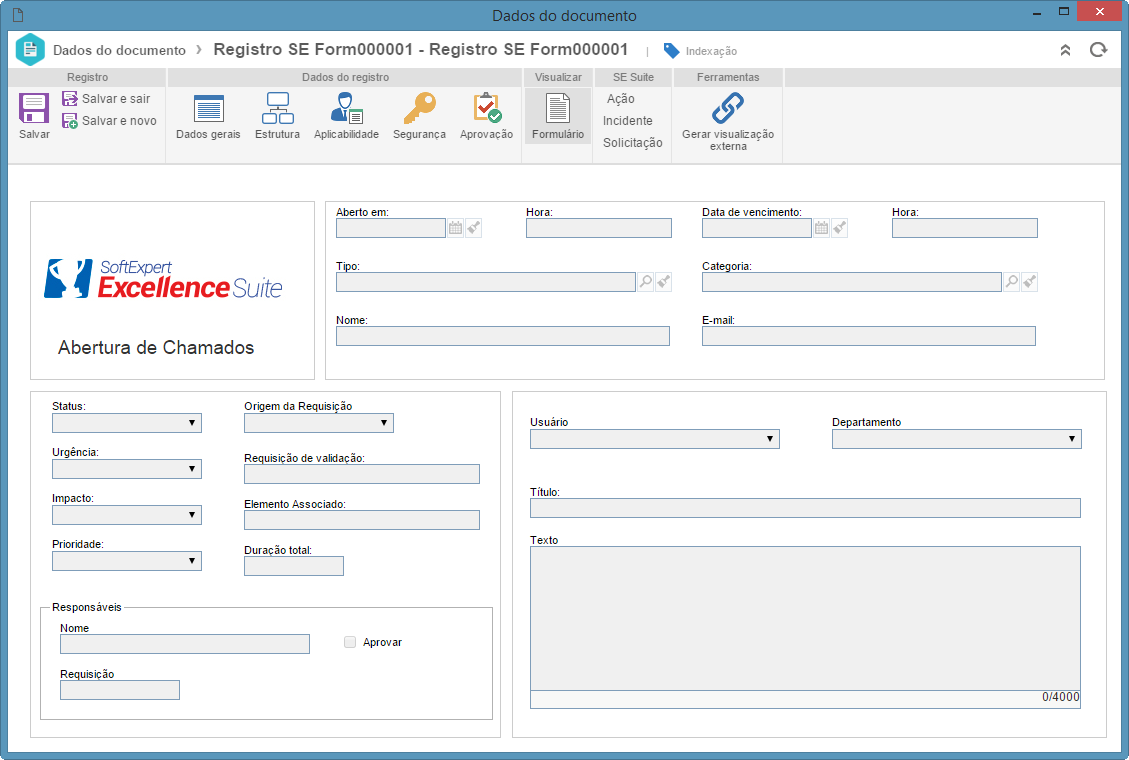Screen dimensions: 1129x760
Task: Open the Estrutura icon
Action: point(277,108)
